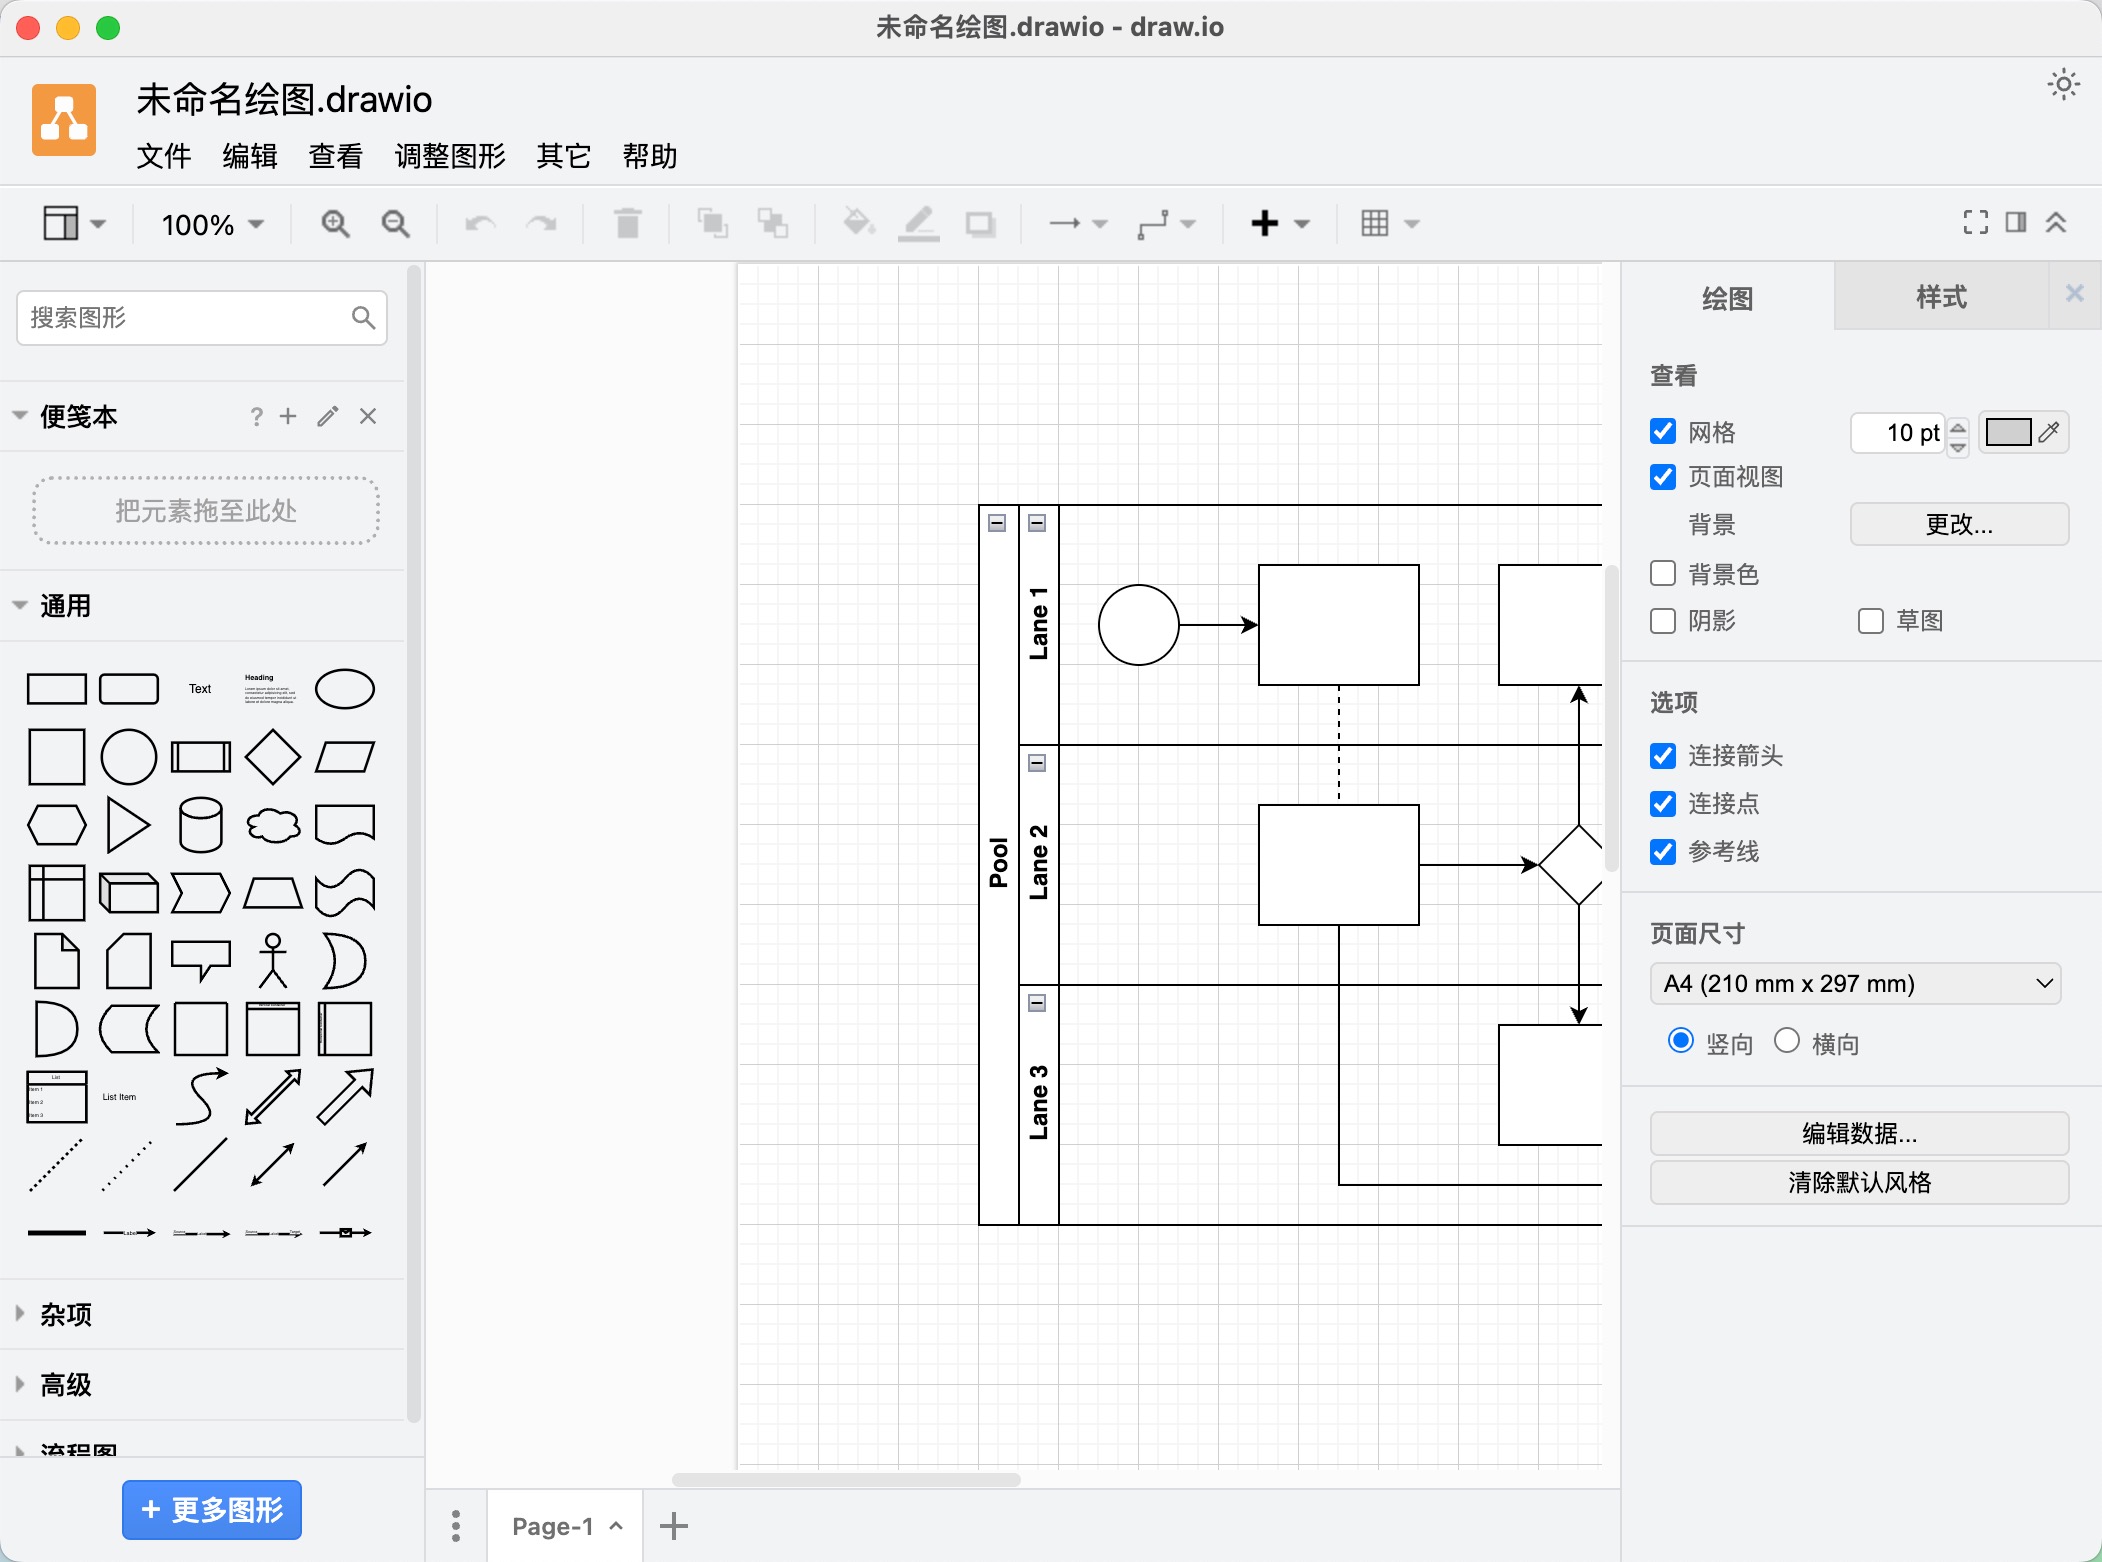
Task: Click the redo arrow icon
Action: click(x=541, y=223)
